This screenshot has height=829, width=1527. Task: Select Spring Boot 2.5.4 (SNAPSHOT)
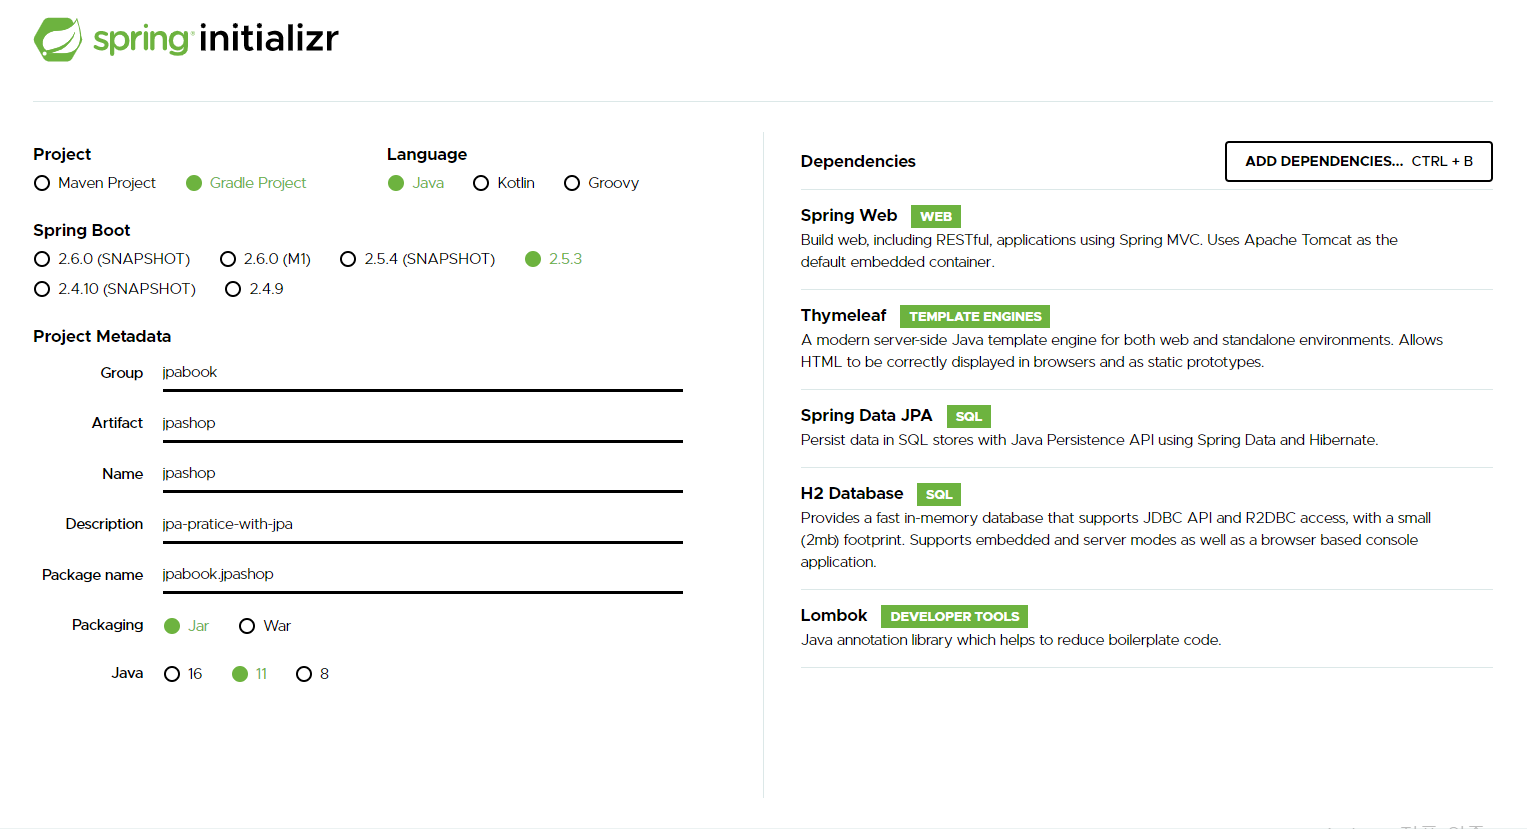pyautogui.click(x=417, y=259)
